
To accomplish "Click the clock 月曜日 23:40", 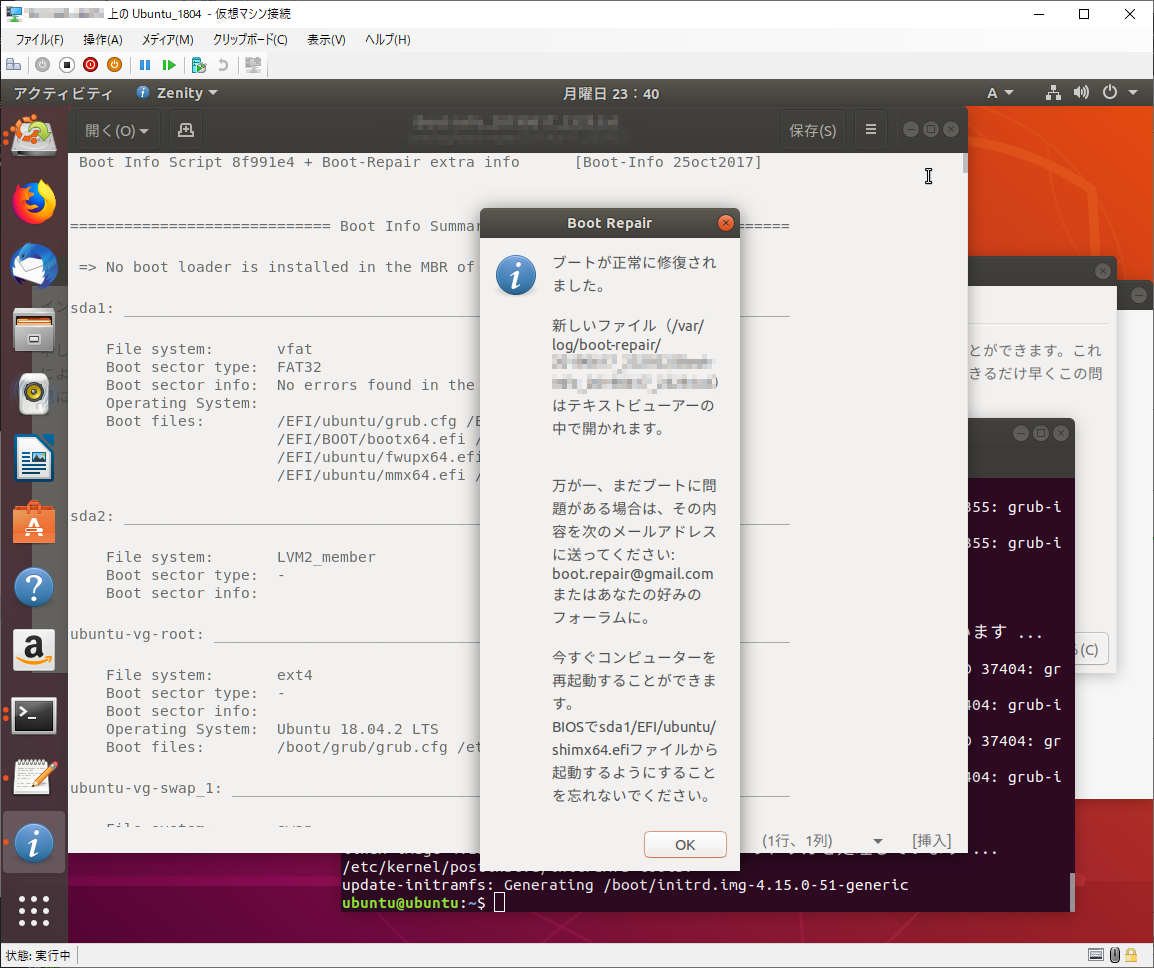I will coord(611,93).
